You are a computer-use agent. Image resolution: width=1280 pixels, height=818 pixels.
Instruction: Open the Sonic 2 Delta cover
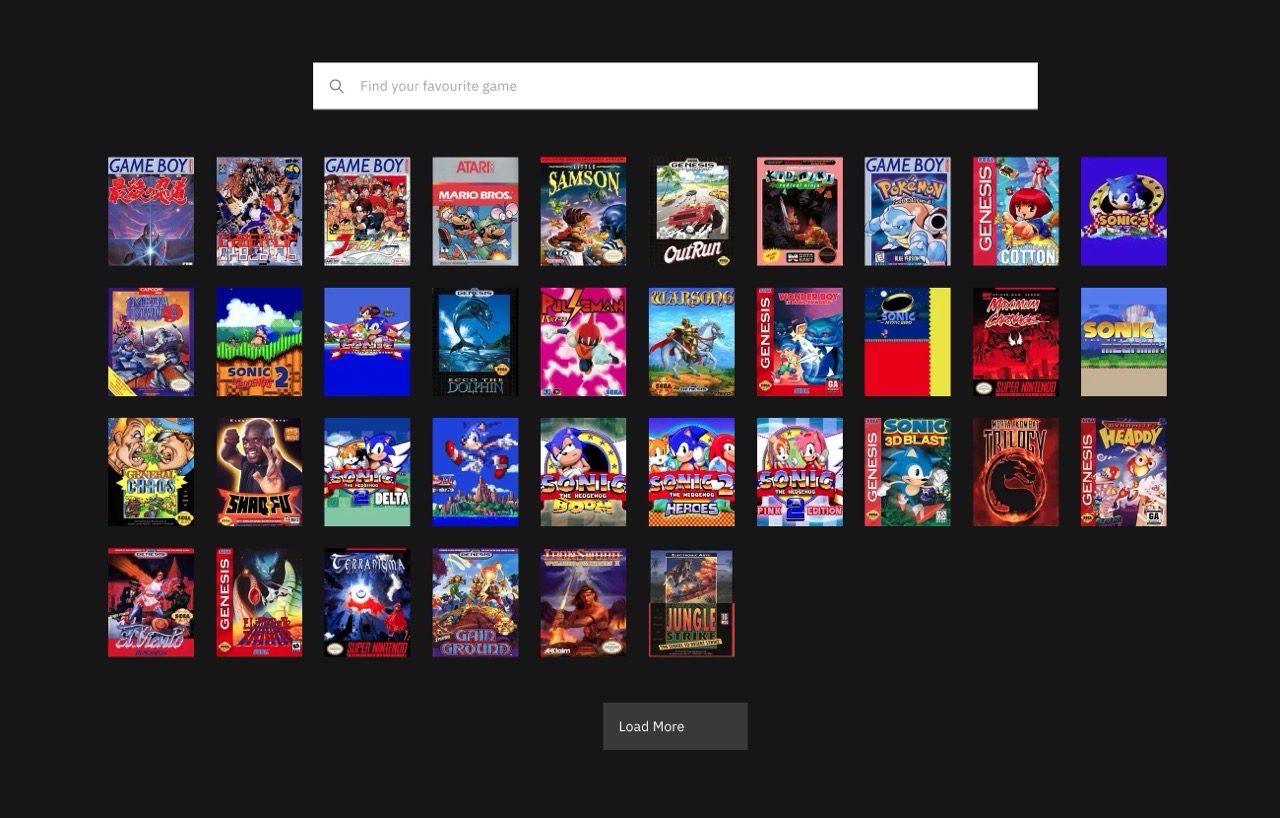367,472
